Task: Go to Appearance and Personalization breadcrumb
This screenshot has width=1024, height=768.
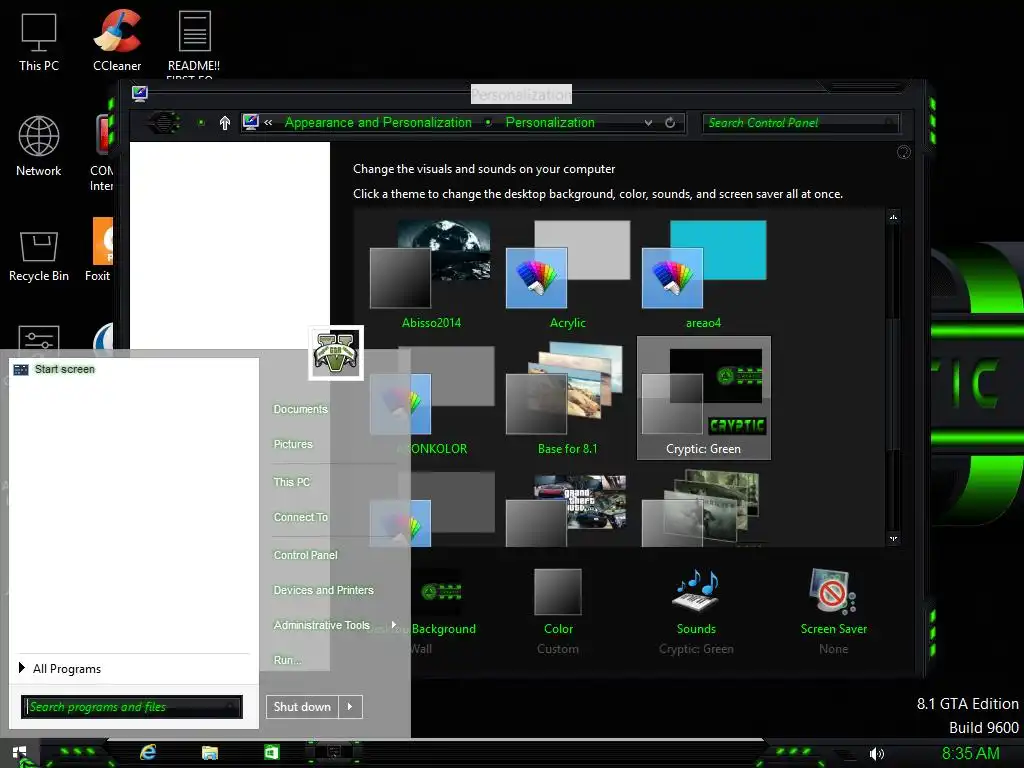Action: click(x=378, y=123)
